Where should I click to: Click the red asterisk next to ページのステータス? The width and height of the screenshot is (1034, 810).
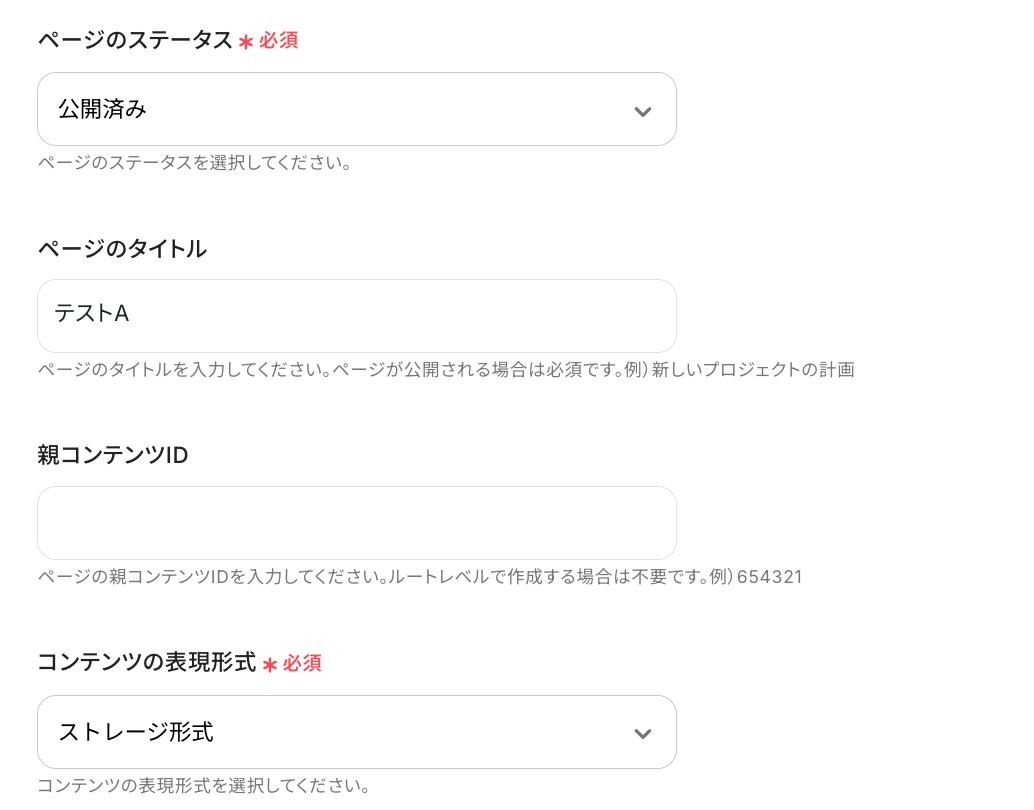click(x=245, y=42)
